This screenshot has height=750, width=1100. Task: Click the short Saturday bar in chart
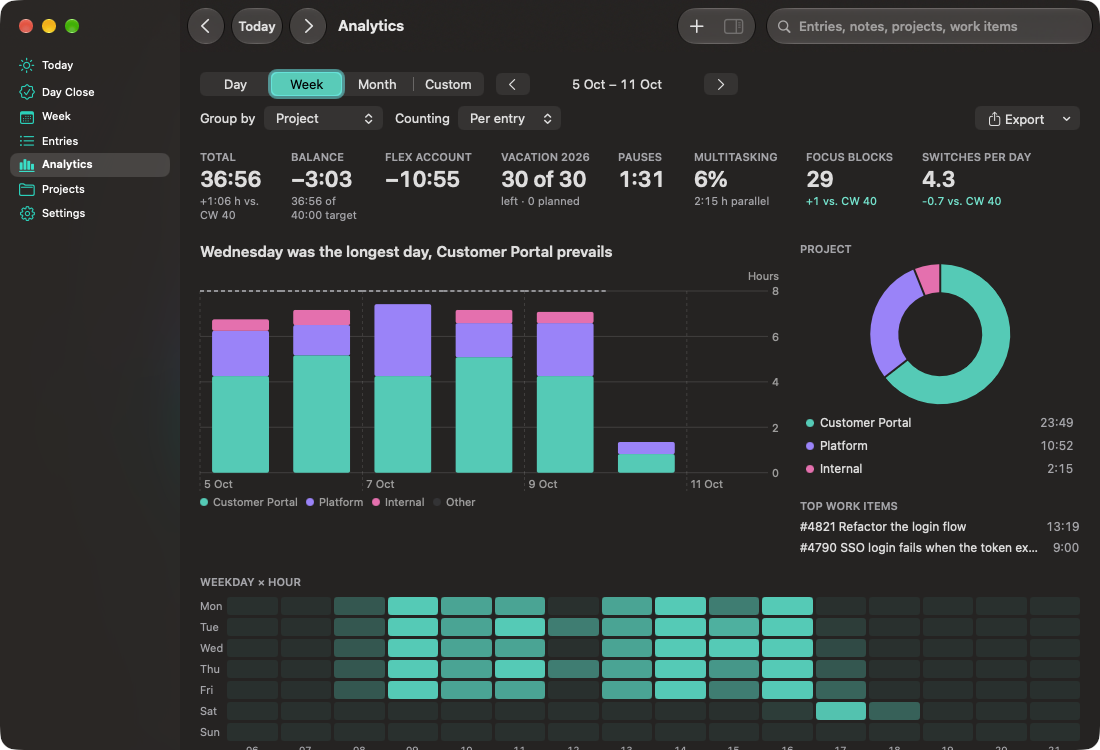[646, 457]
